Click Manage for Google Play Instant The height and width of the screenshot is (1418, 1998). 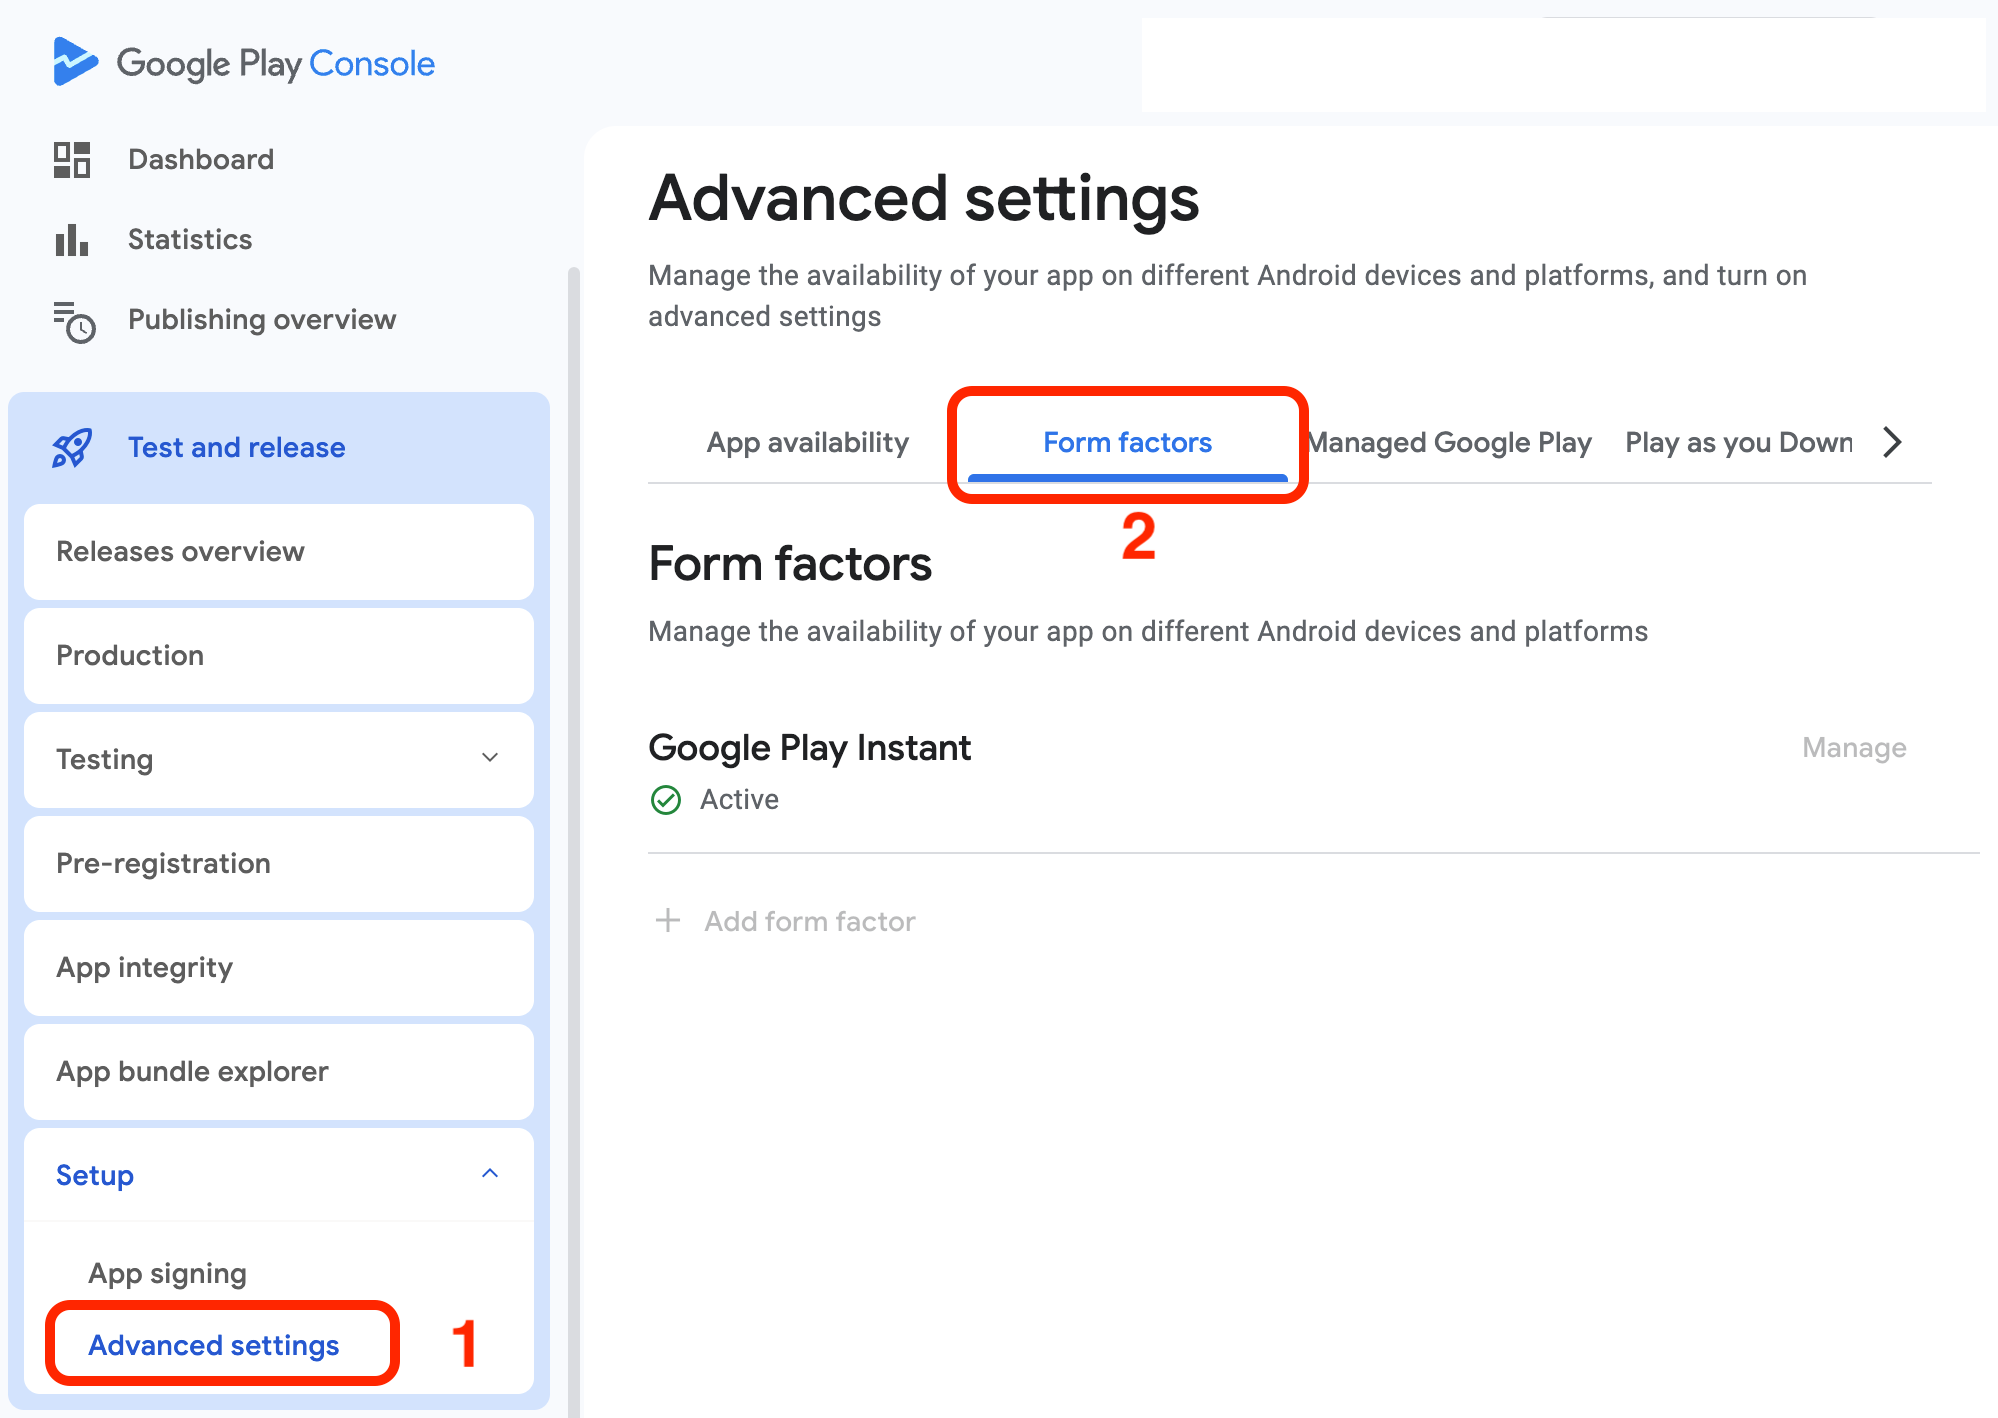tap(1854, 748)
